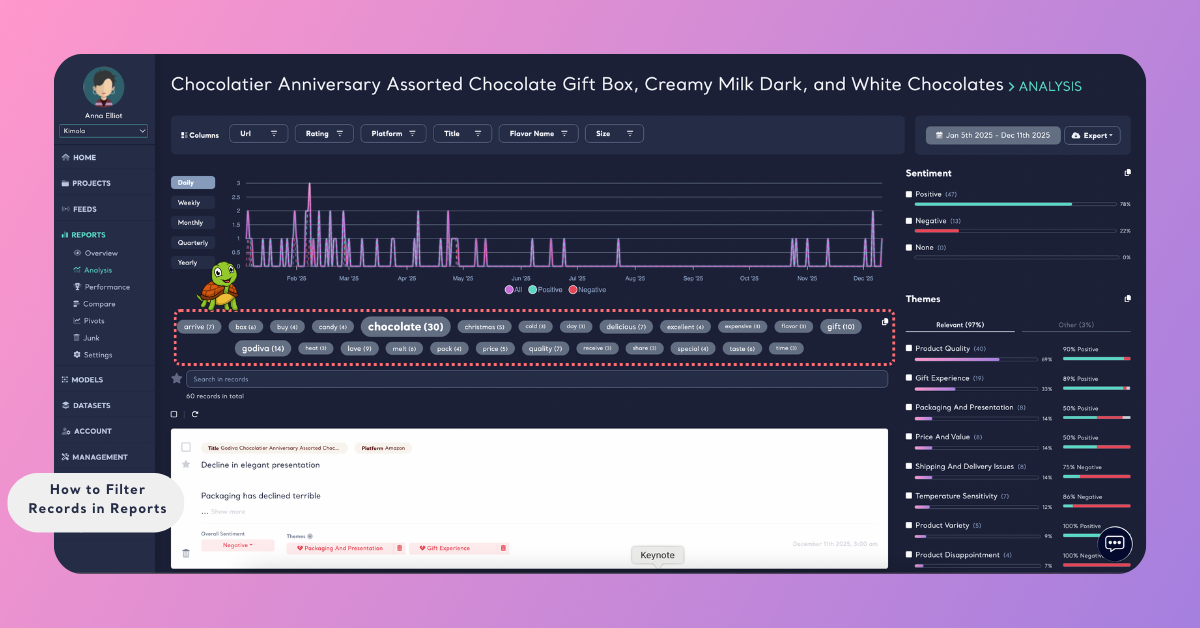Open the Title column filter

pyautogui.click(x=463, y=133)
